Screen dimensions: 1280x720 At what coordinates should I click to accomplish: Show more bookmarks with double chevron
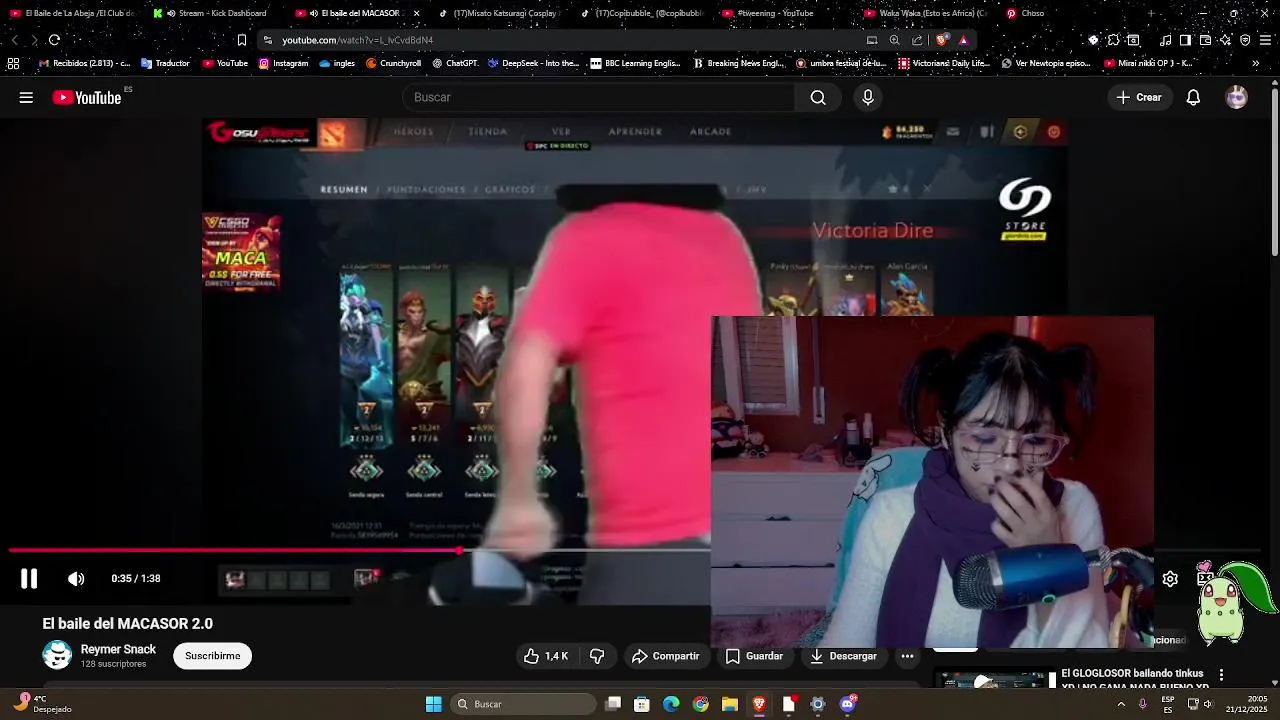tap(1256, 63)
